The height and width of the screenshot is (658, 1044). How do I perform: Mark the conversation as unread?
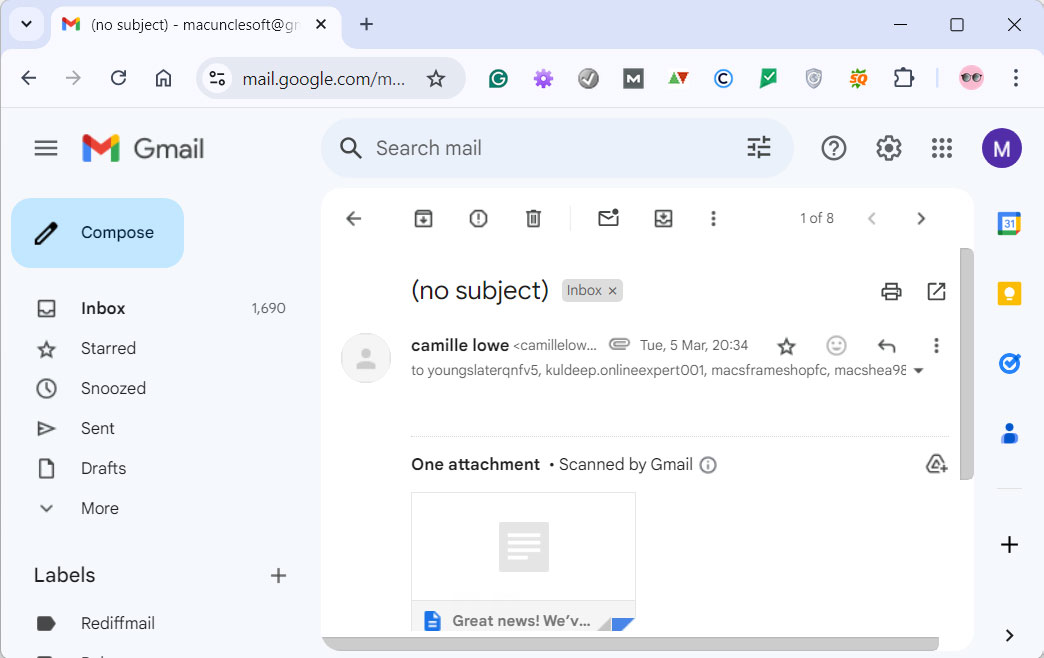click(x=608, y=218)
